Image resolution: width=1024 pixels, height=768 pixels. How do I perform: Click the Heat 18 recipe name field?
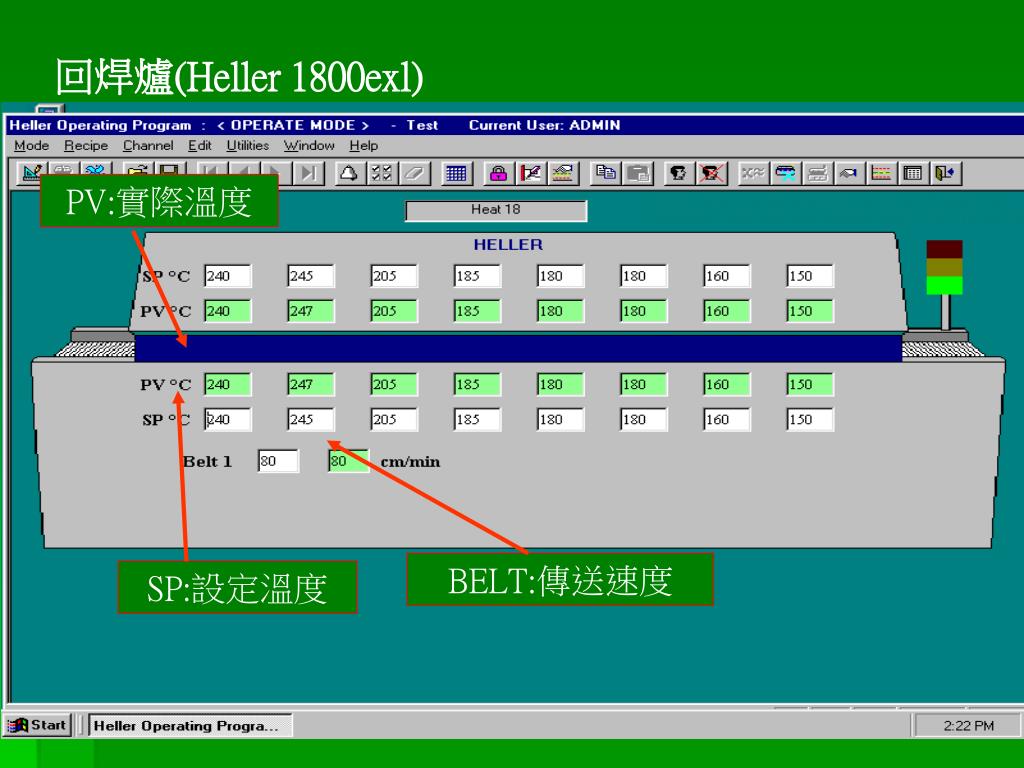(x=496, y=210)
